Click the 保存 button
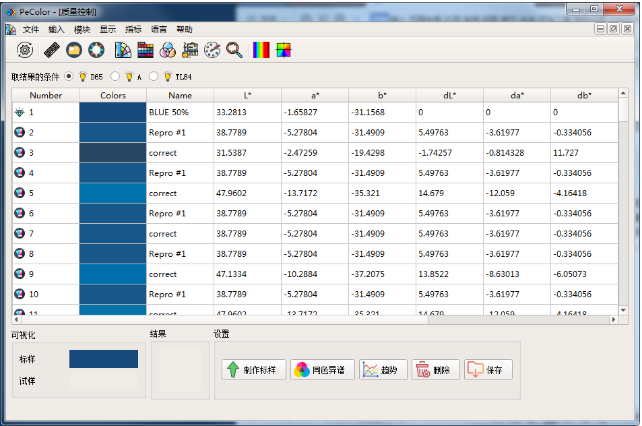This screenshot has height=426, width=642. [x=488, y=369]
